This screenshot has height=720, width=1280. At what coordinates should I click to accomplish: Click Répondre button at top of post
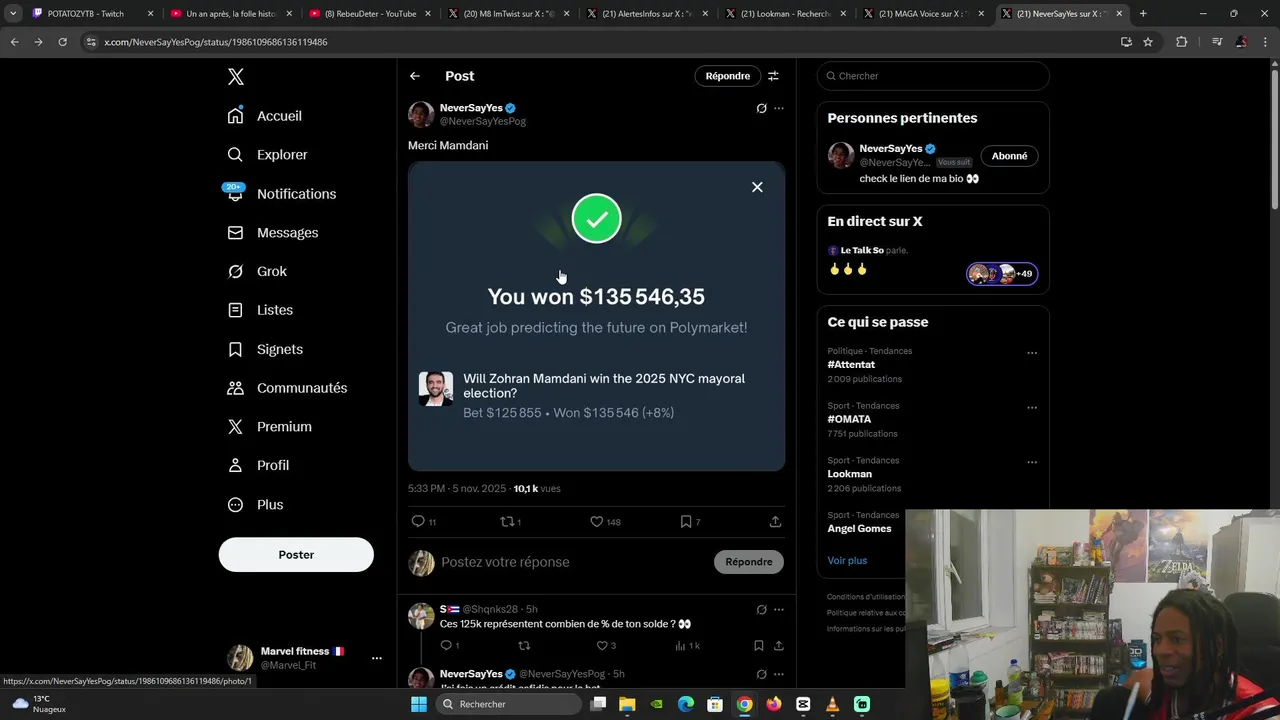tap(727, 76)
